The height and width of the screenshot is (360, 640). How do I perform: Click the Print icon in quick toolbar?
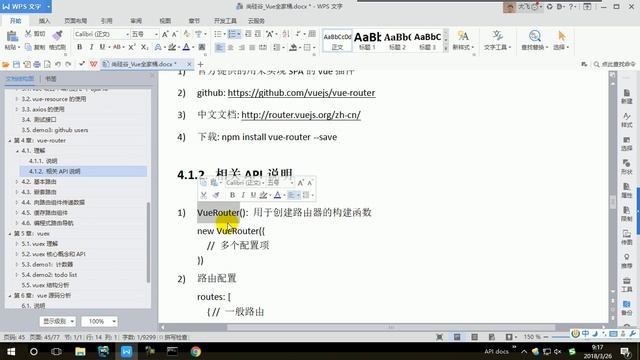[37, 64]
